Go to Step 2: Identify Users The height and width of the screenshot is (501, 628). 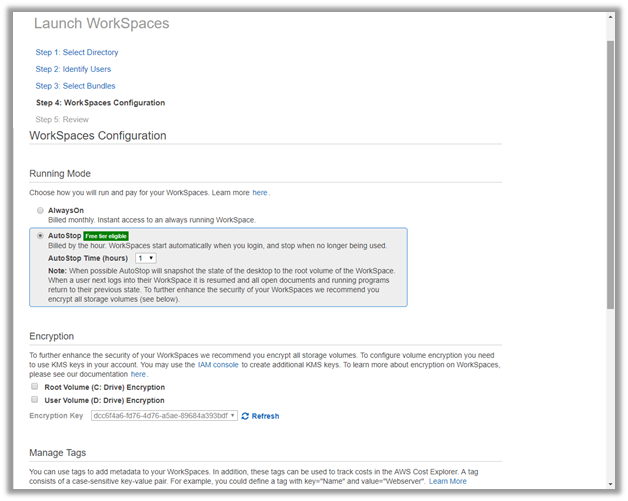point(73,69)
